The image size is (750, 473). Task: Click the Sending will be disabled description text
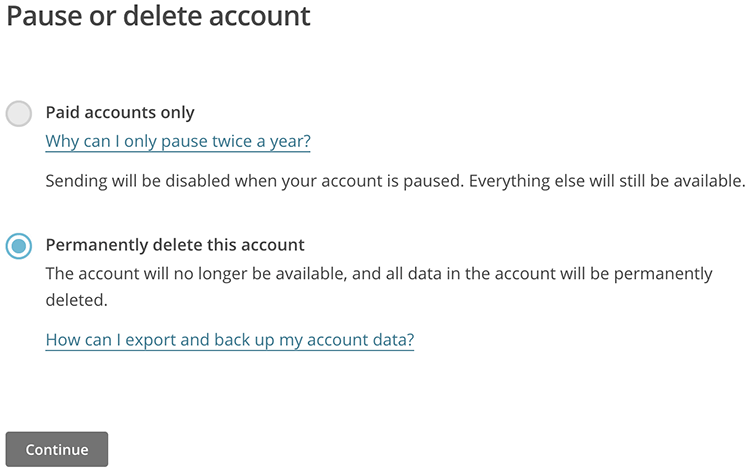250,181
